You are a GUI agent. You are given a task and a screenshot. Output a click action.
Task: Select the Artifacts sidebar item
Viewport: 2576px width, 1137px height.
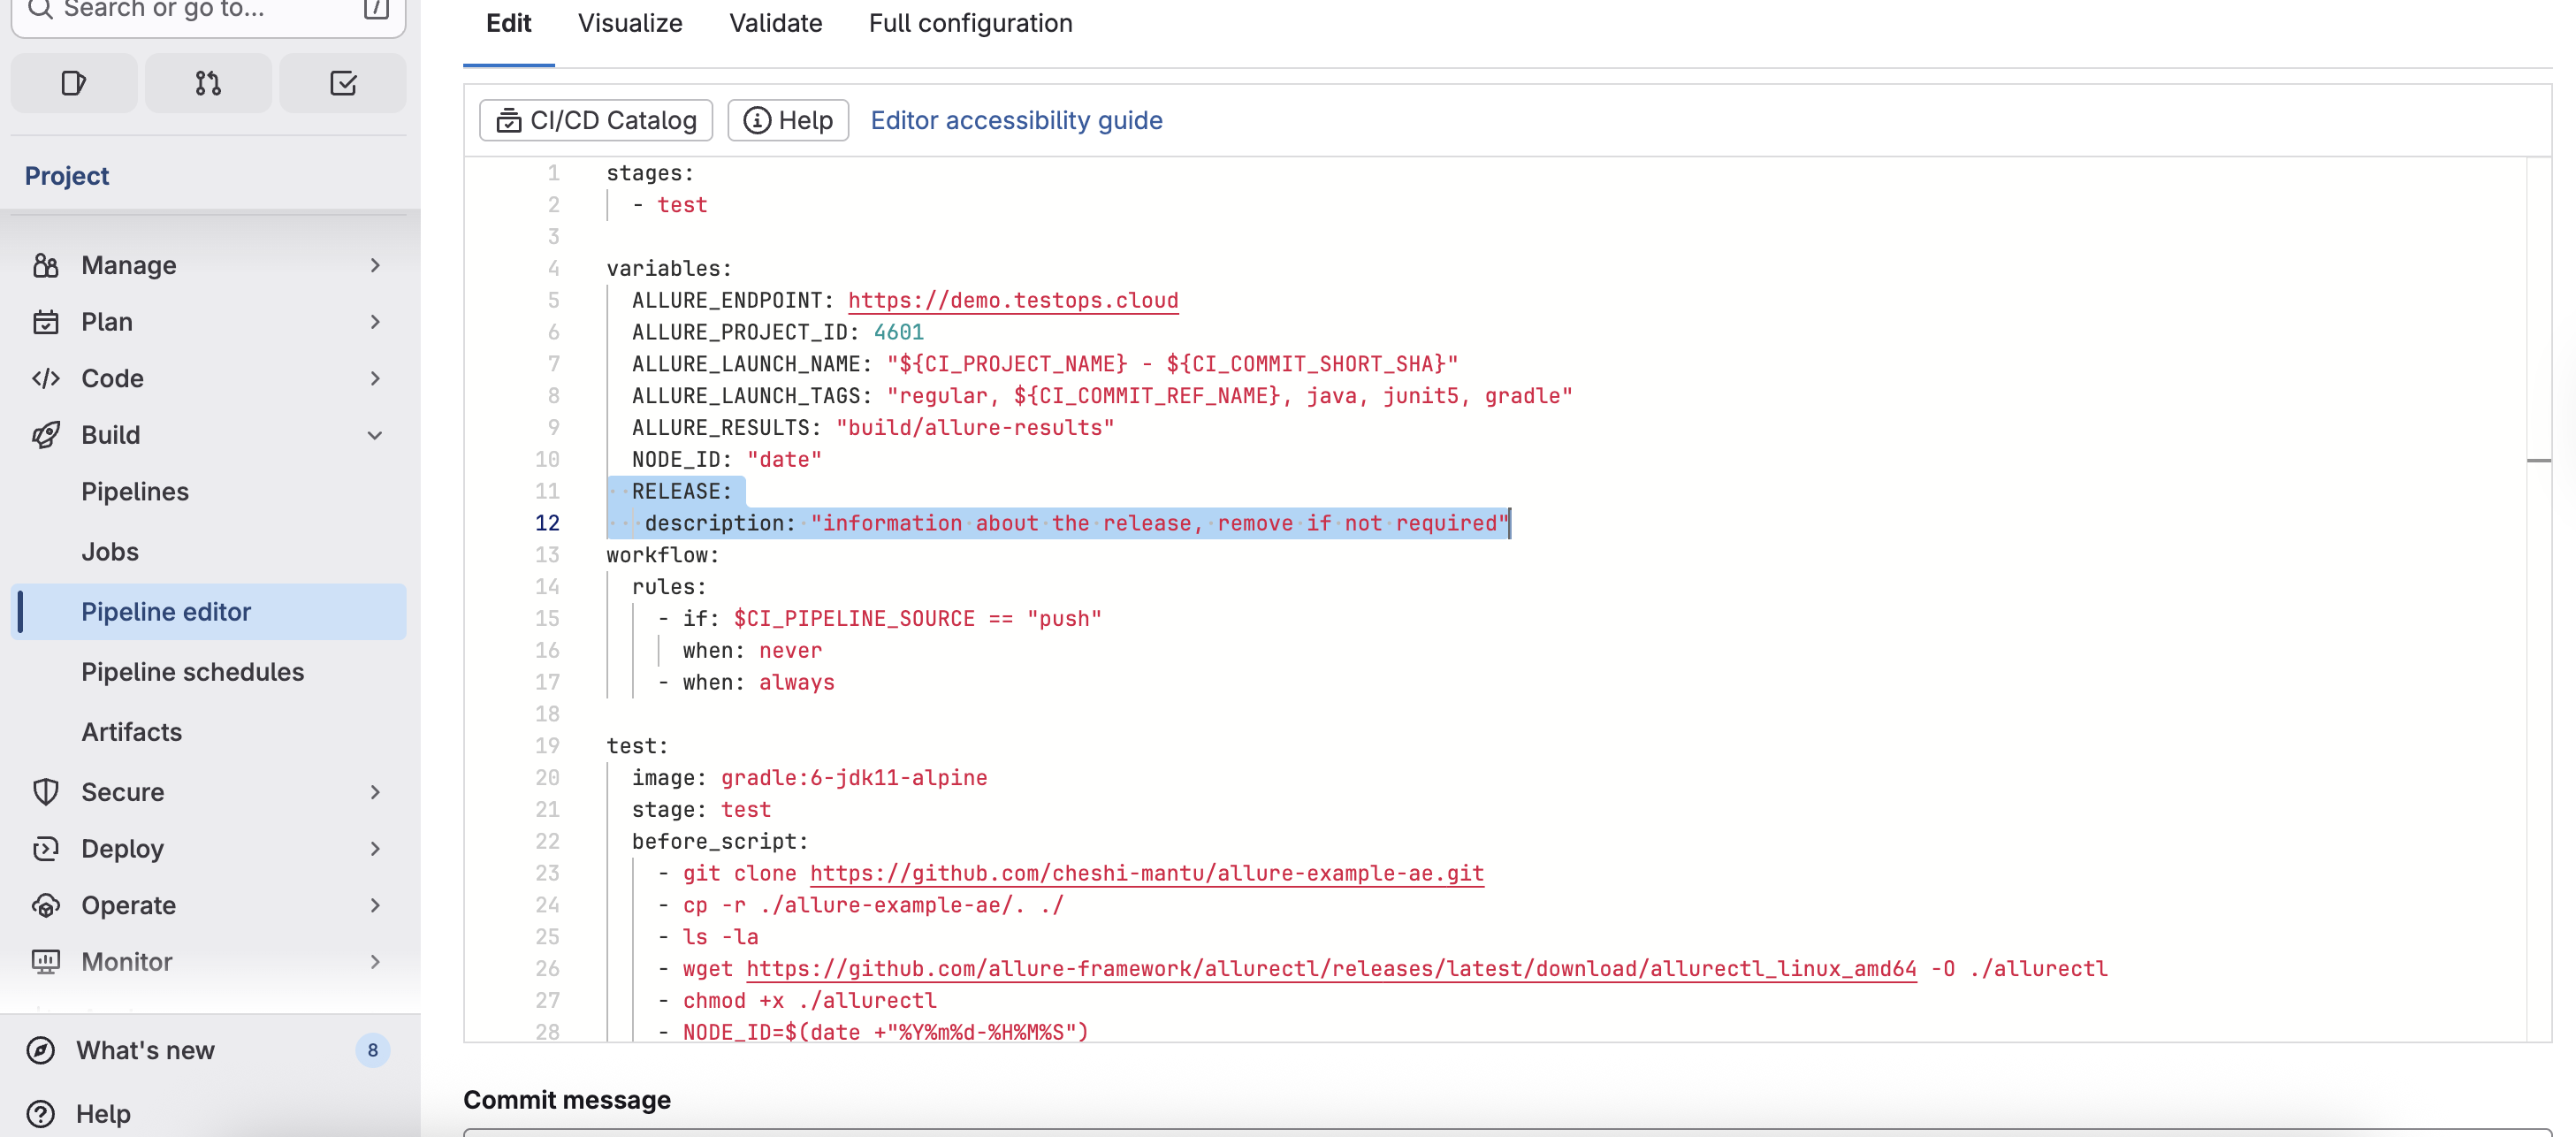tap(131, 731)
